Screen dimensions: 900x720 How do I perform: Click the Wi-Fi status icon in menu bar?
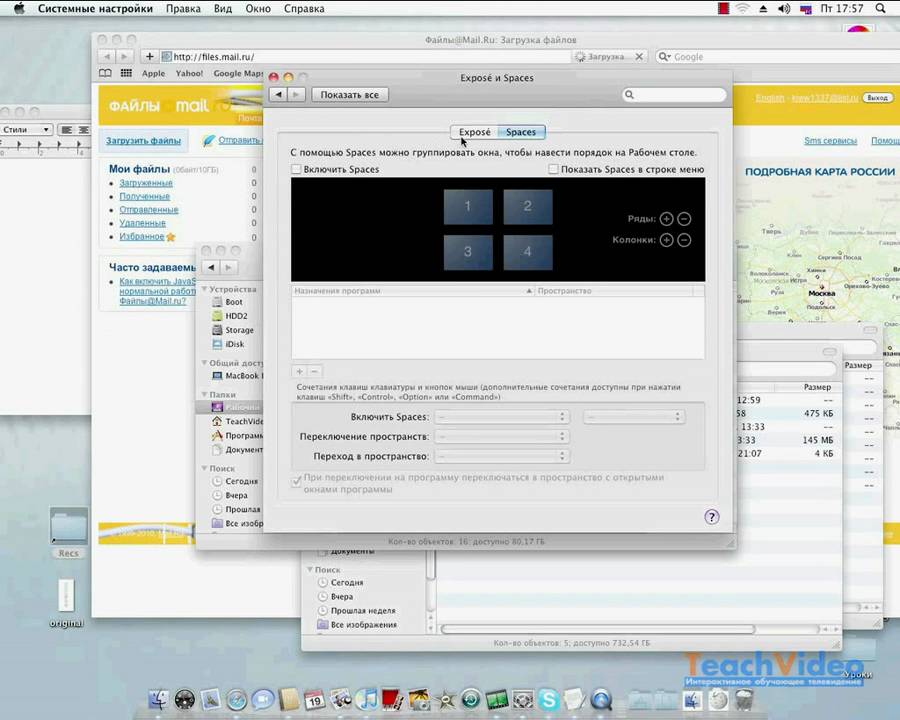(743, 9)
